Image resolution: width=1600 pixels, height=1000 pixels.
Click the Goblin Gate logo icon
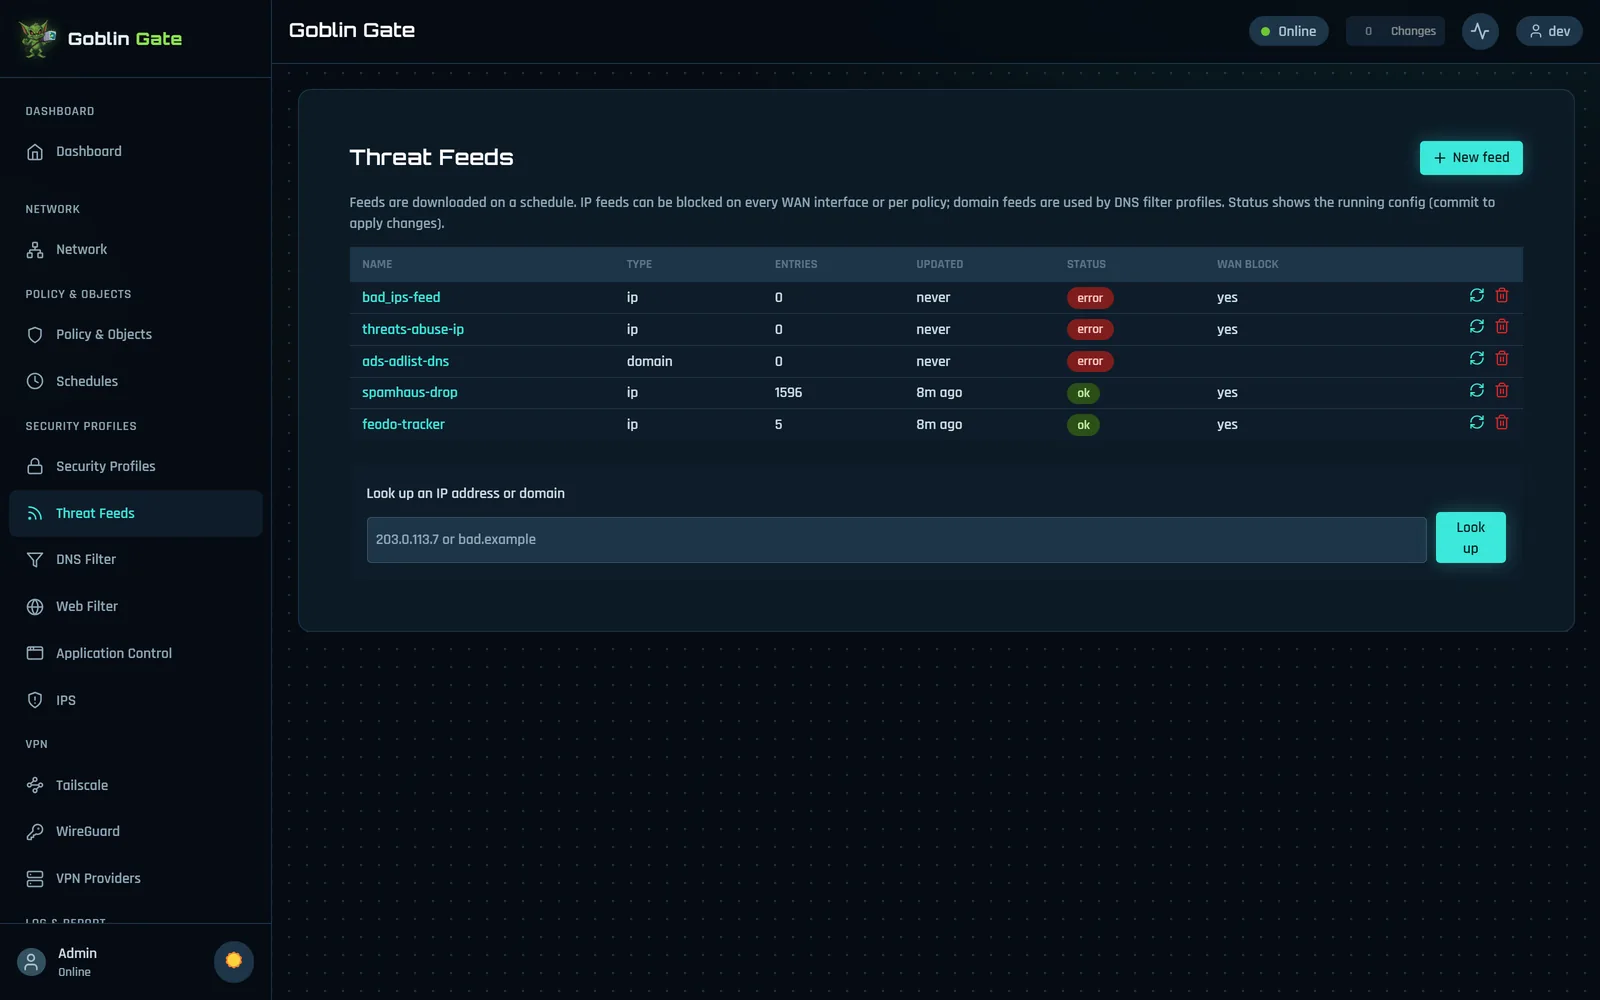click(37, 38)
